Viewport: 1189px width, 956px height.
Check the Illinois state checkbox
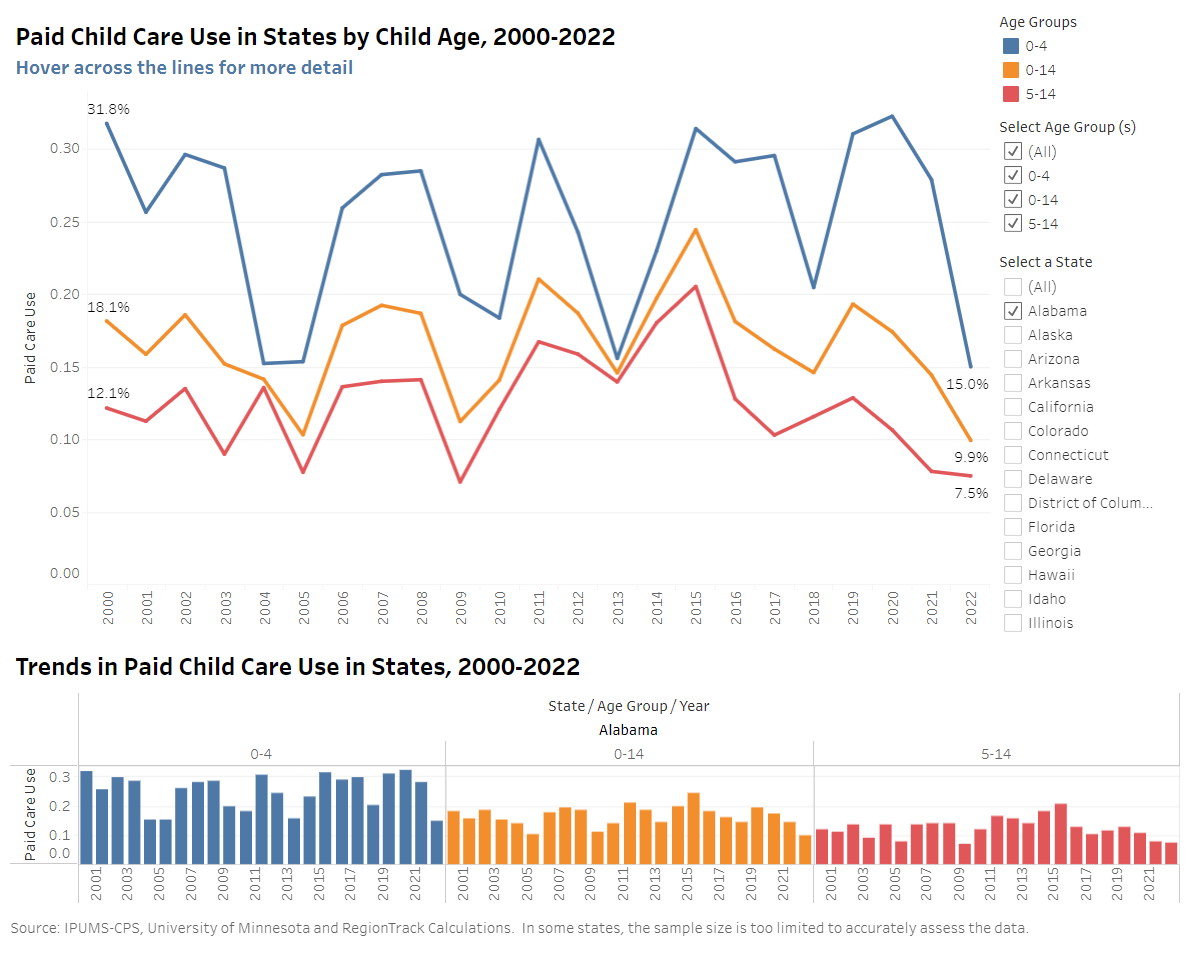[1013, 623]
